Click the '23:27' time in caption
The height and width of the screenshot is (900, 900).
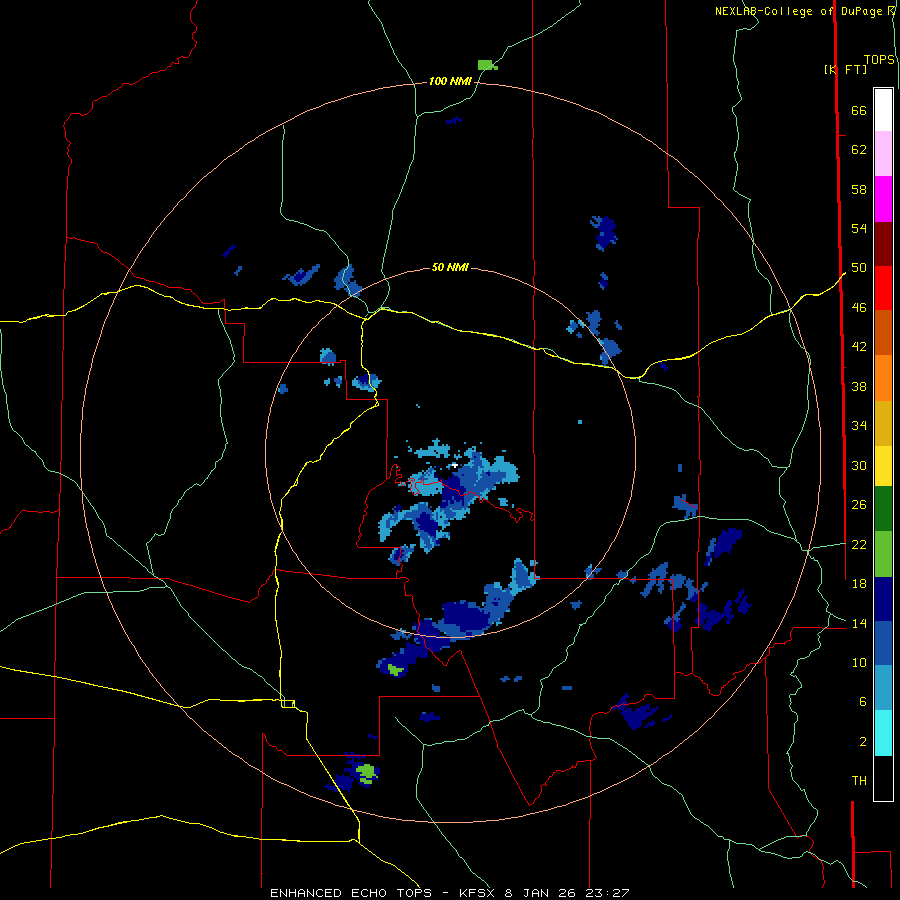coord(607,893)
